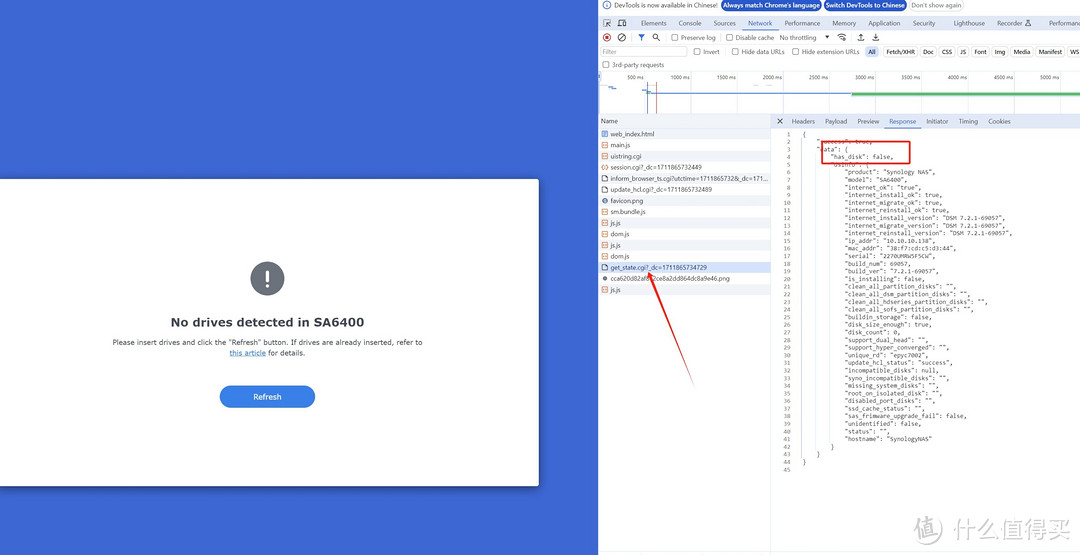The height and width of the screenshot is (555, 1080).
Task: Toggle the device toolbar icon
Action: click(622, 23)
